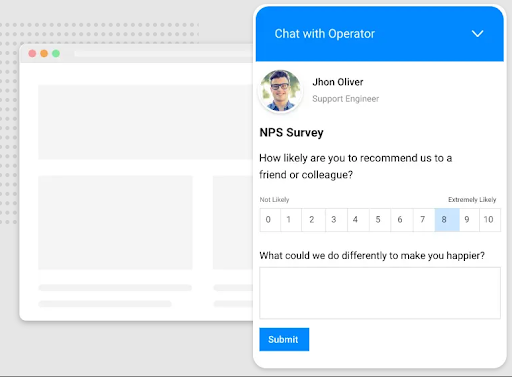Select score 7 in NPS survey
This screenshot has height=377, width=512.
click(x=424, y=220)
